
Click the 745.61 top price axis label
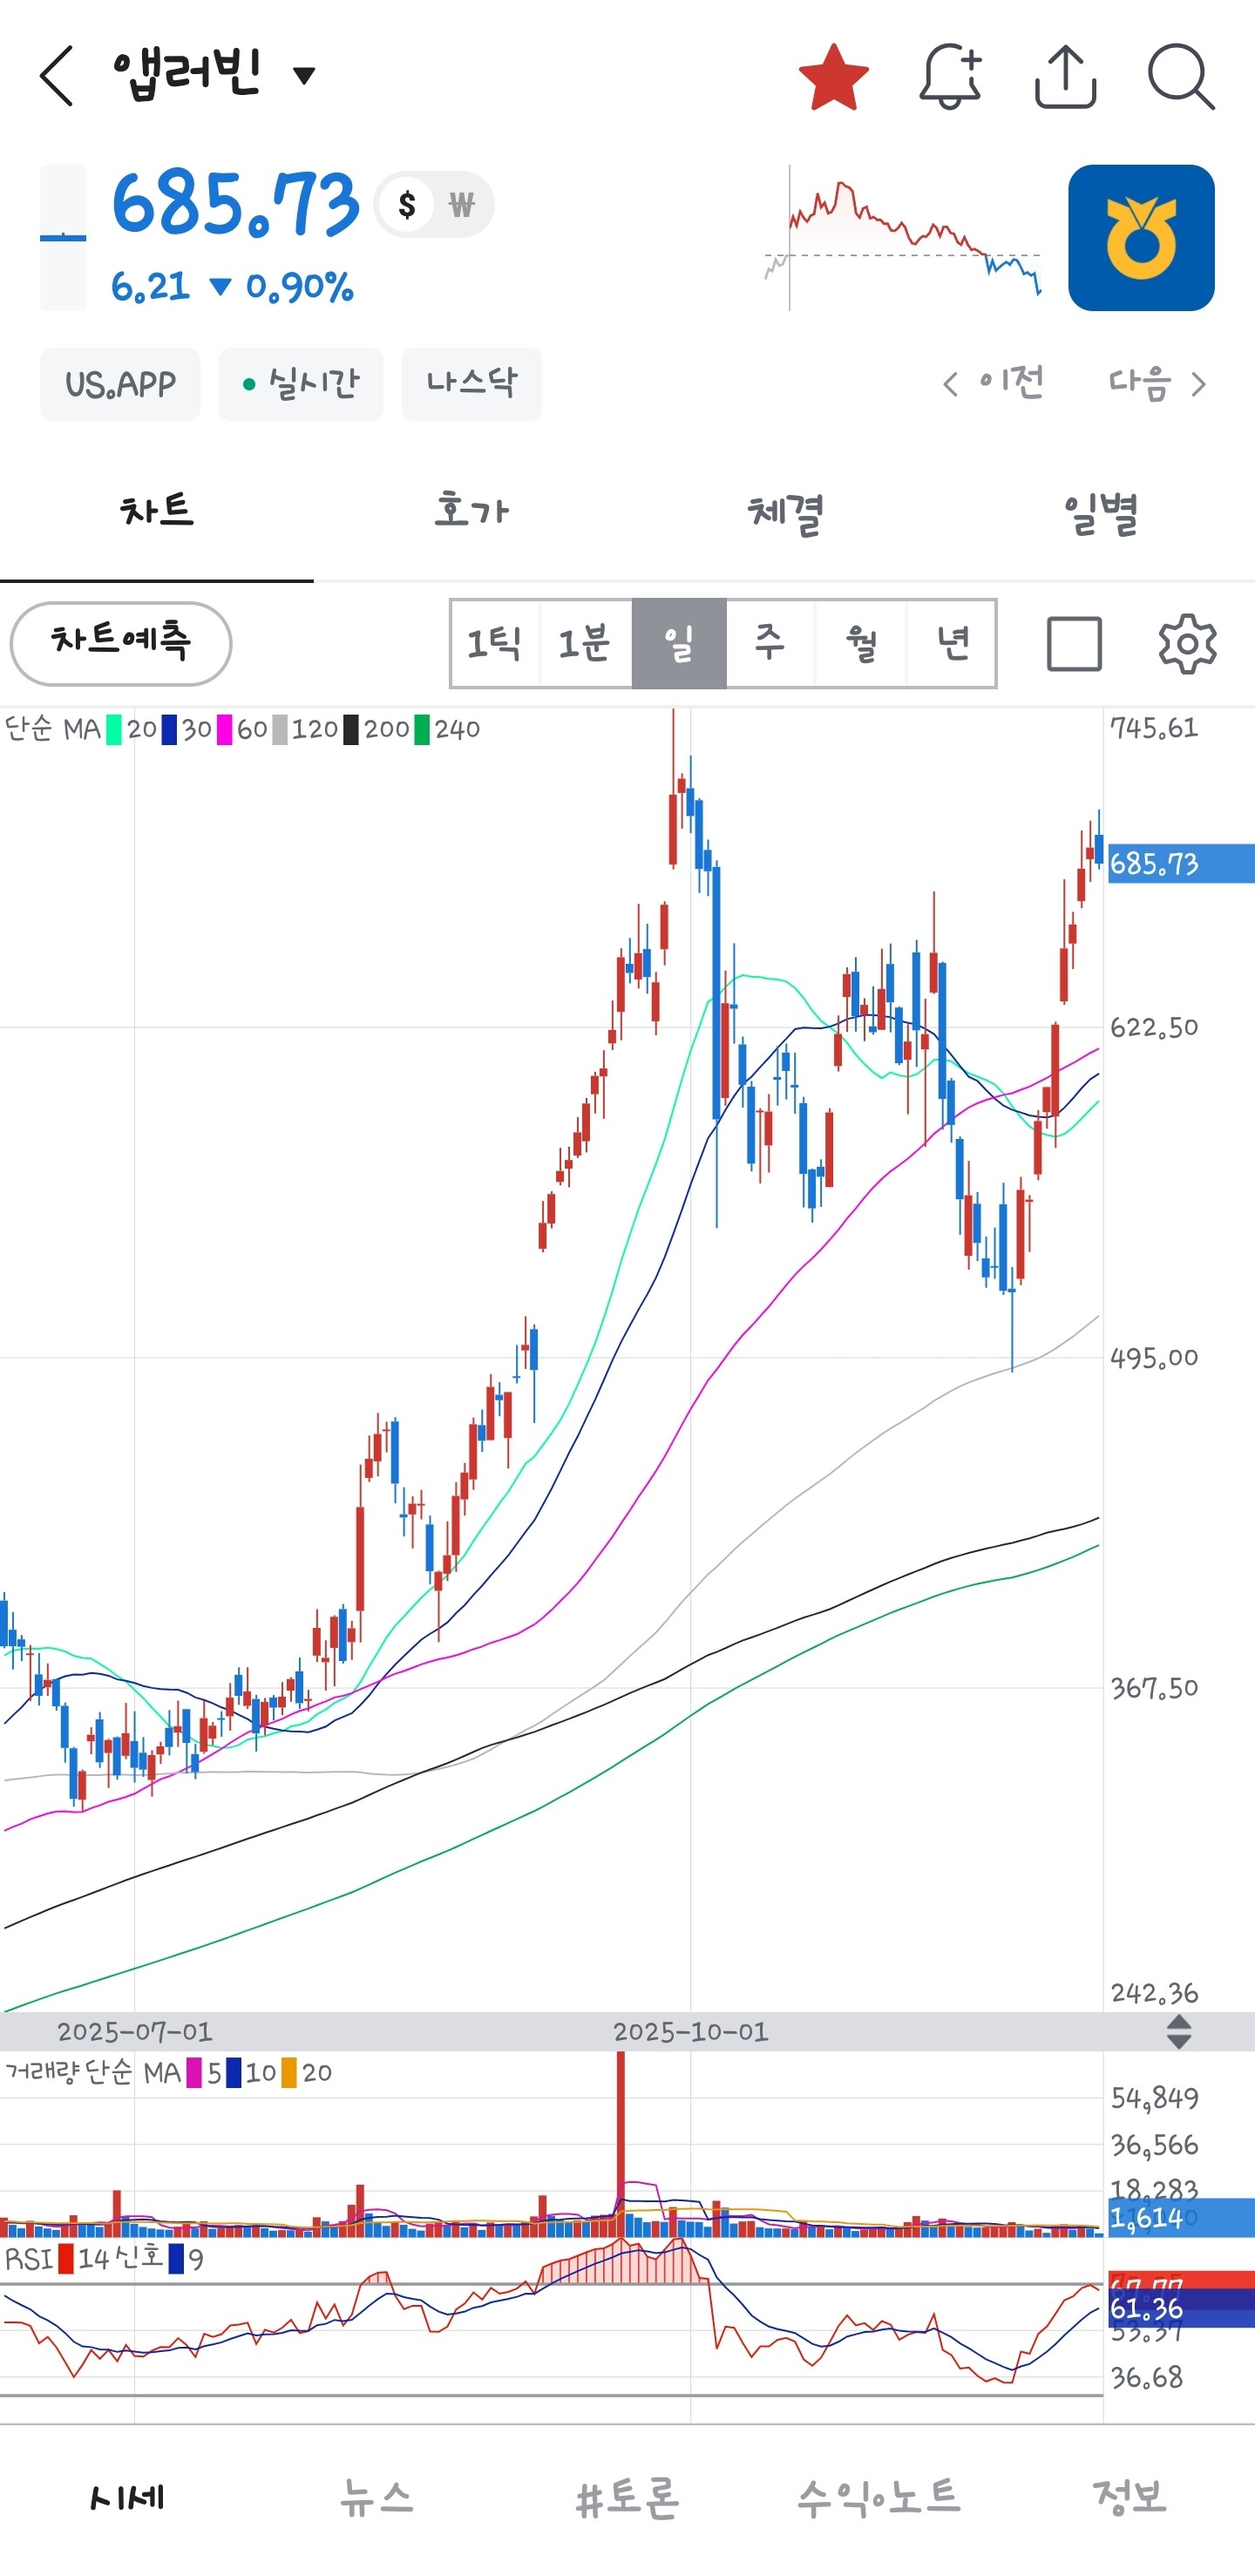[1154, 728]
